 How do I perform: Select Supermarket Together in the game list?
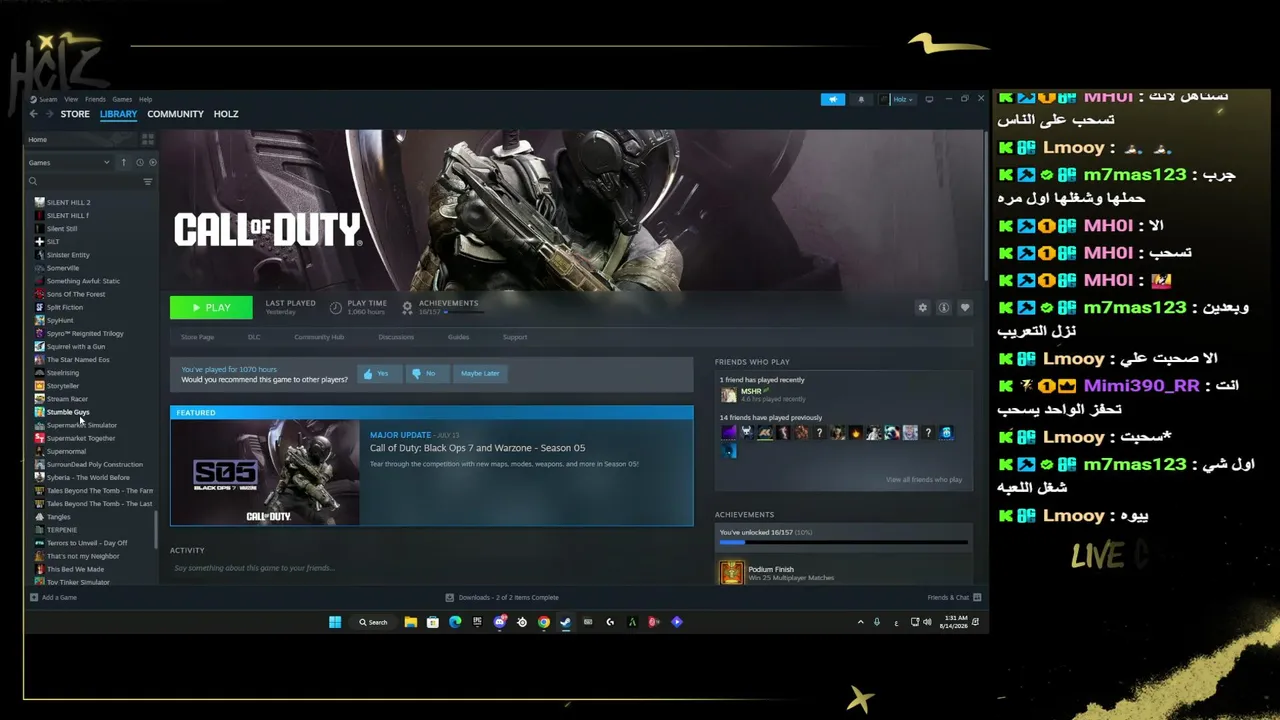pos(81,438)
